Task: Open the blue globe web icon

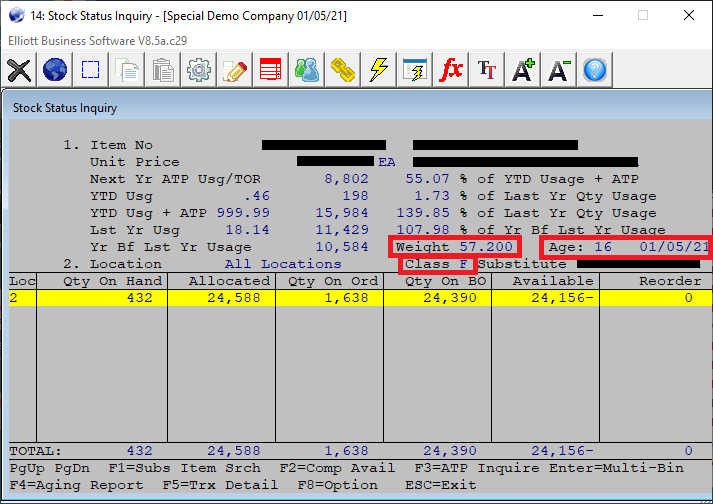Action: coord(55,70)
